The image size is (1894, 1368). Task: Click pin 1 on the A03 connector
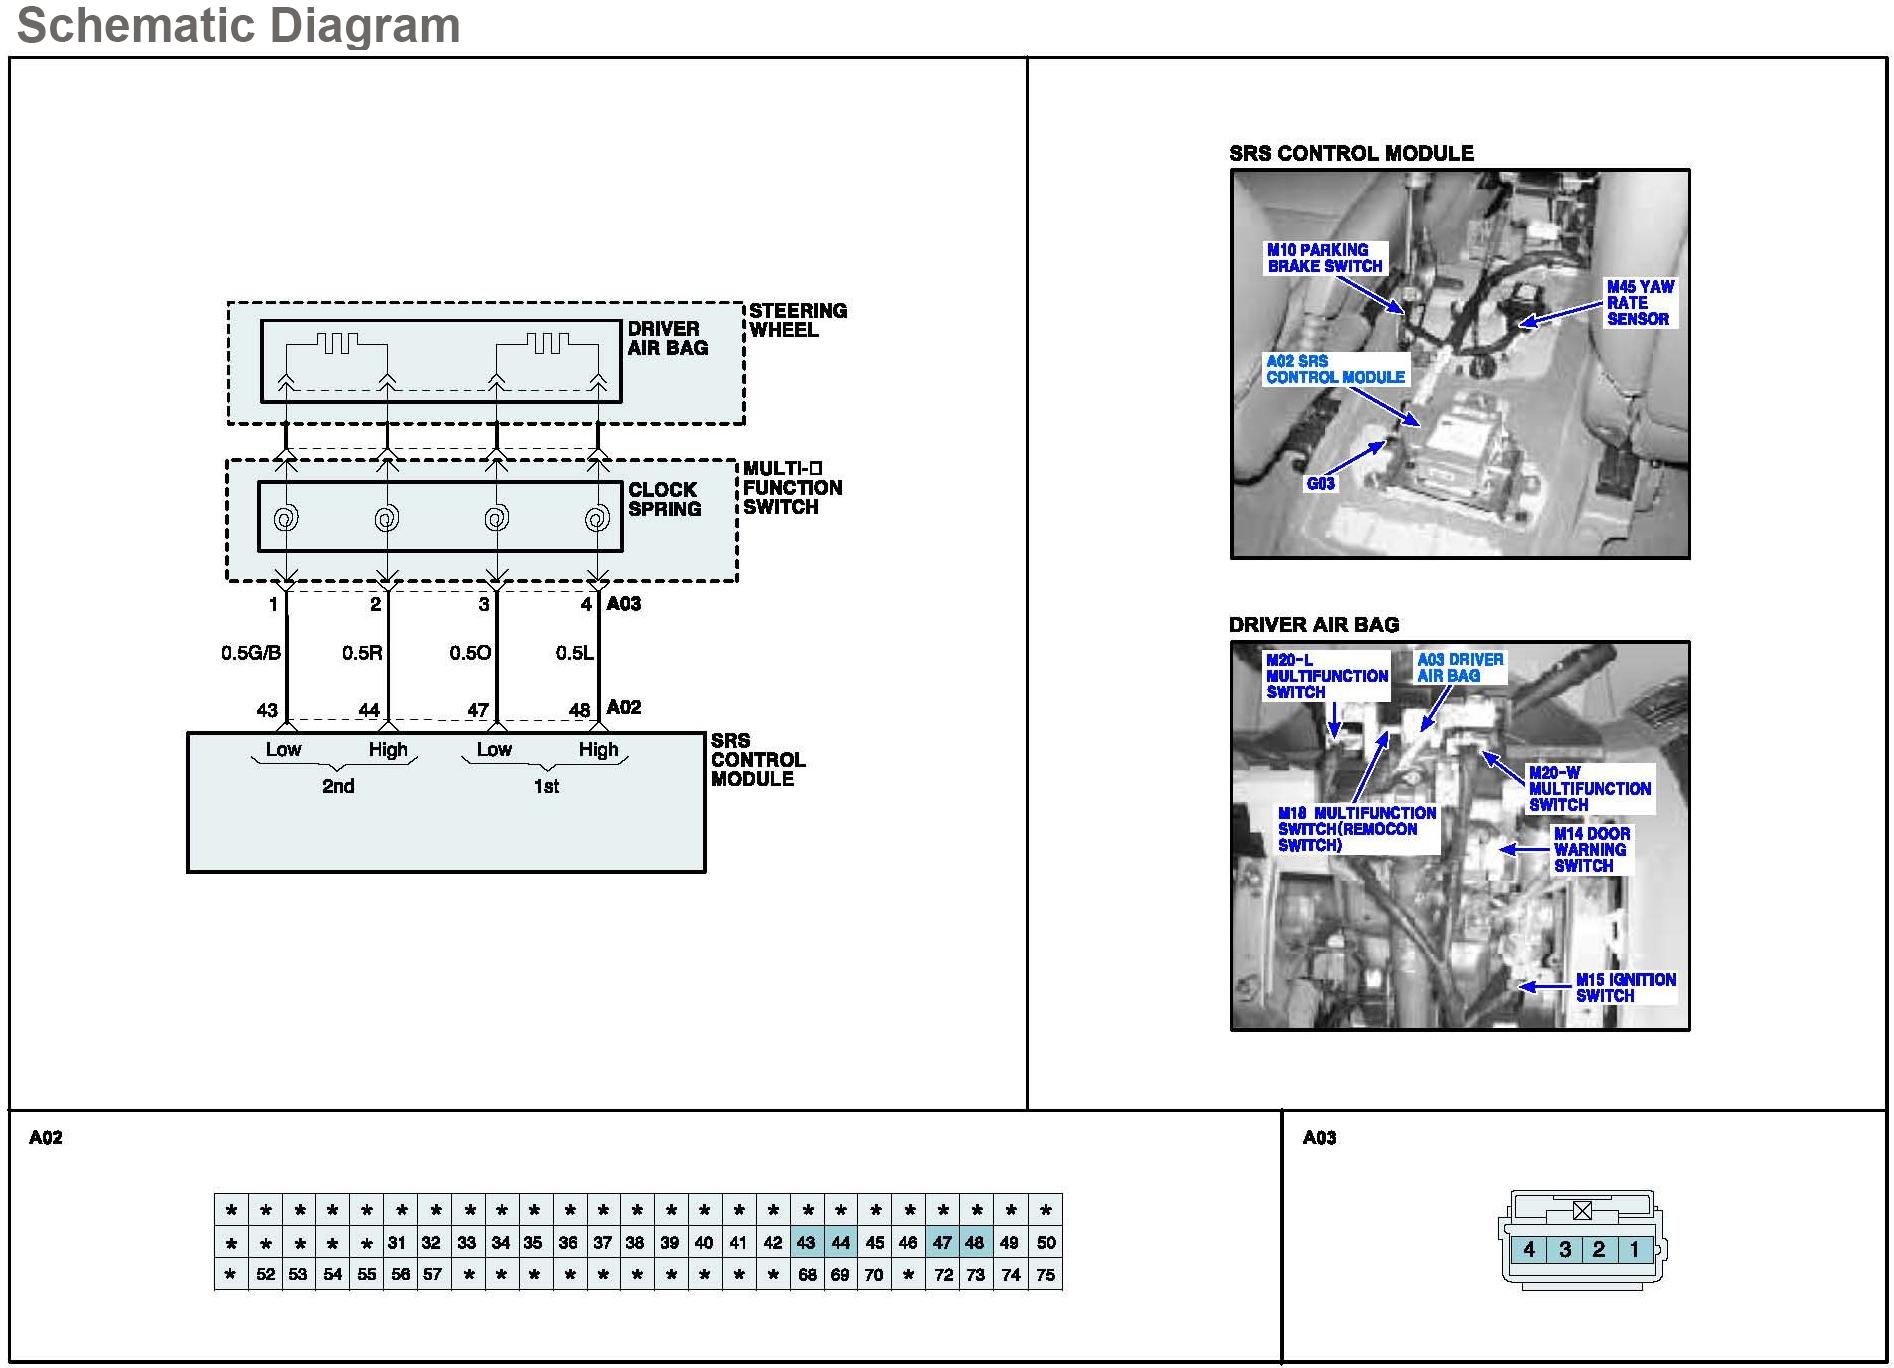point(1635,1249)
